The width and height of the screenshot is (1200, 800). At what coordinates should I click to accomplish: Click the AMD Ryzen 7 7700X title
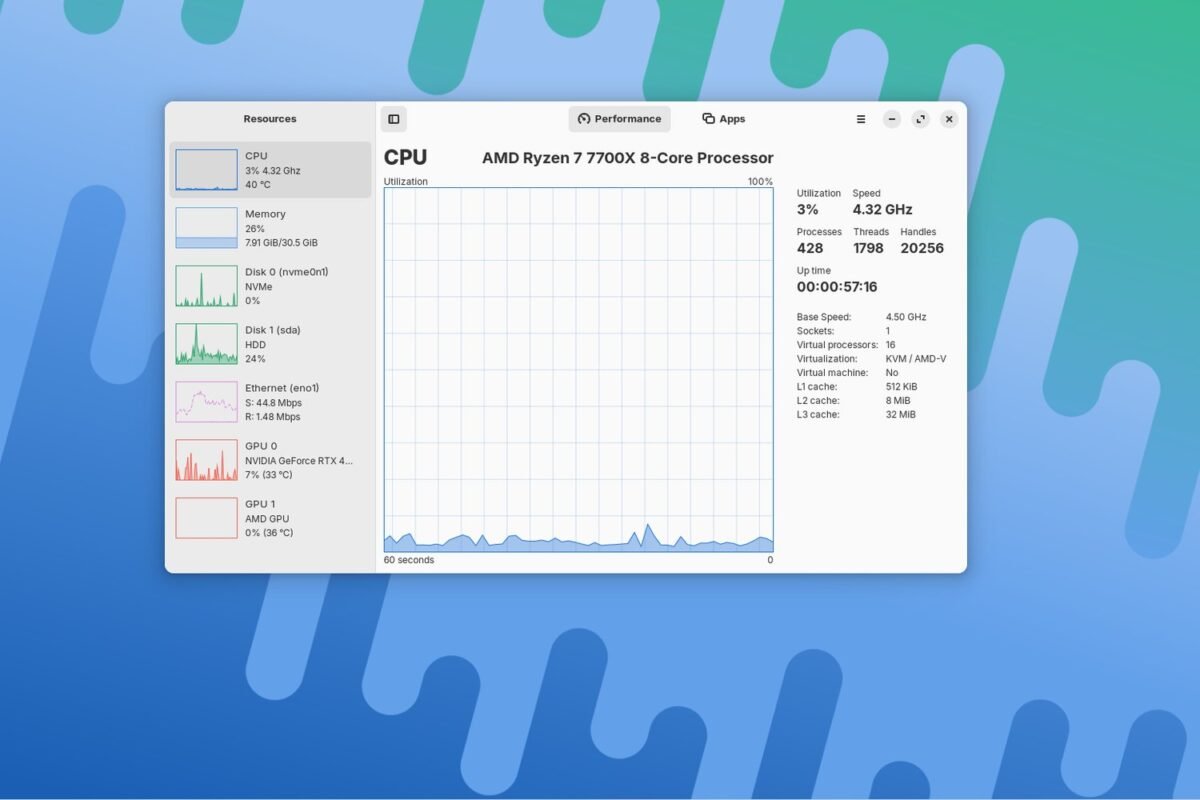coord(628,158)
